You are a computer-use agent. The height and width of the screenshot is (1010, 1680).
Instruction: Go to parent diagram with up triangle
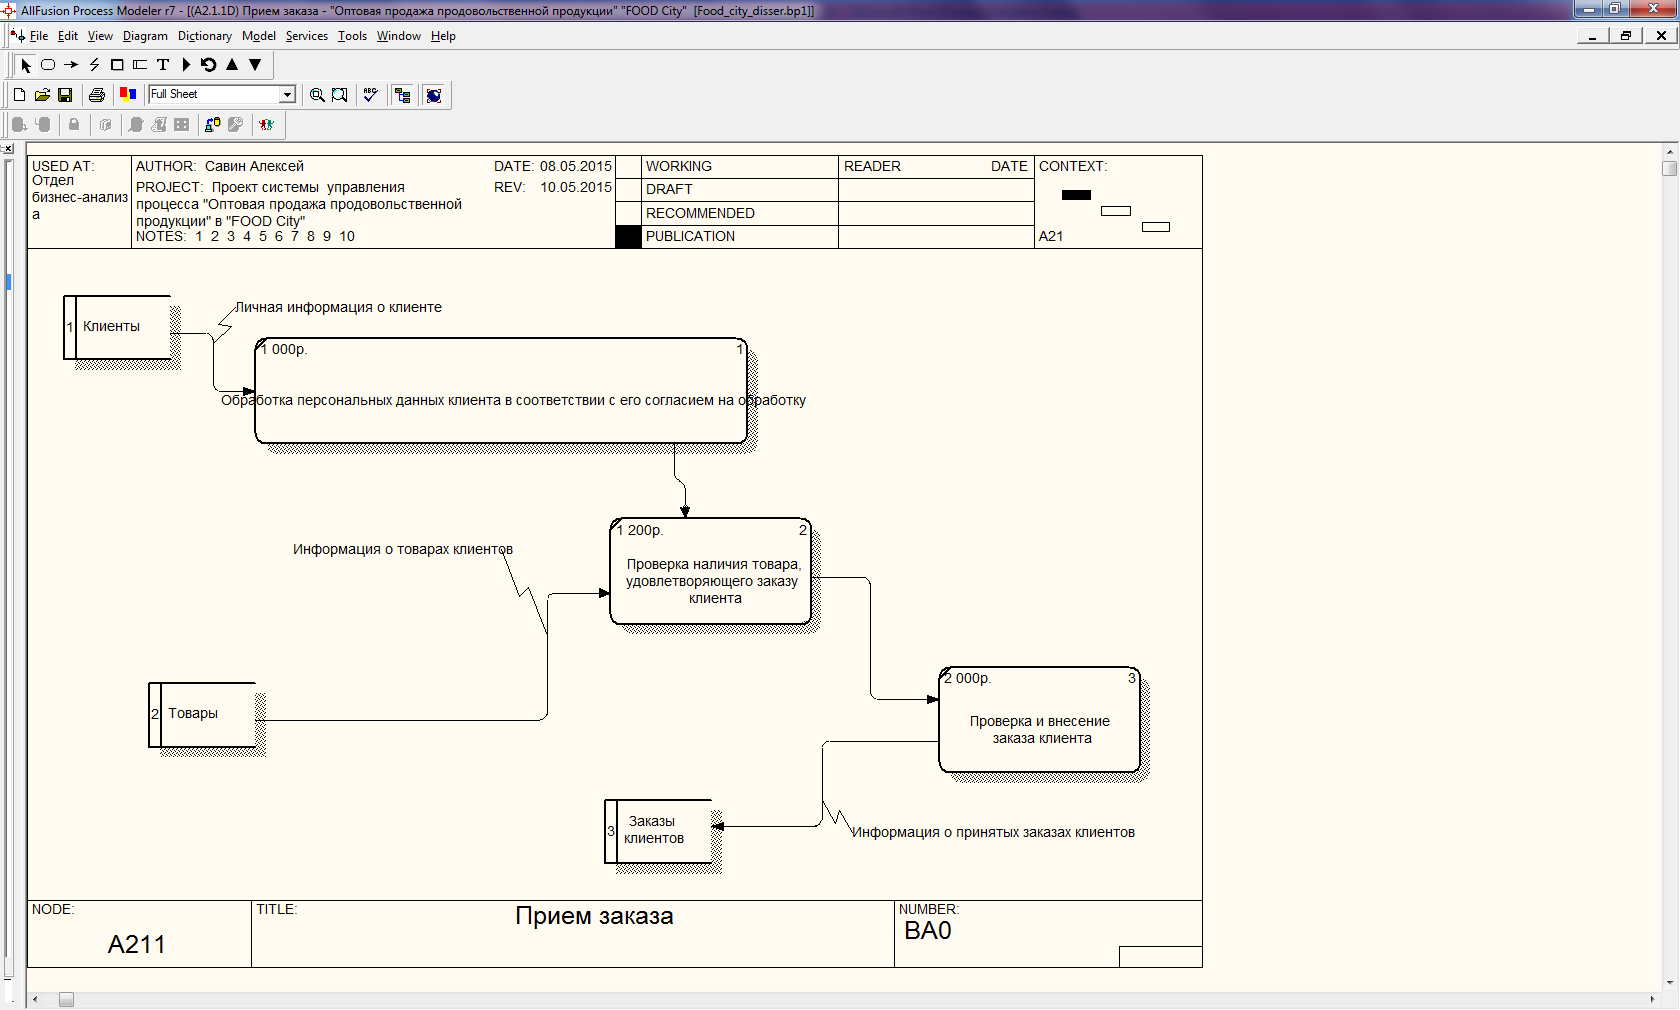point(232,65)
